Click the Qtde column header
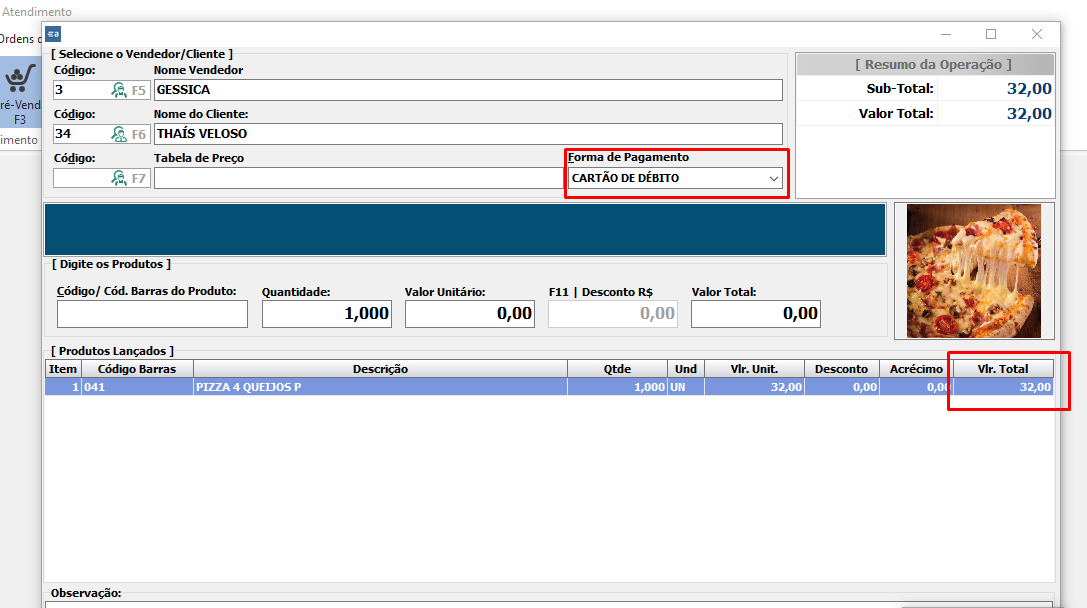The image size is (1087, 608). tap(617, 369)
